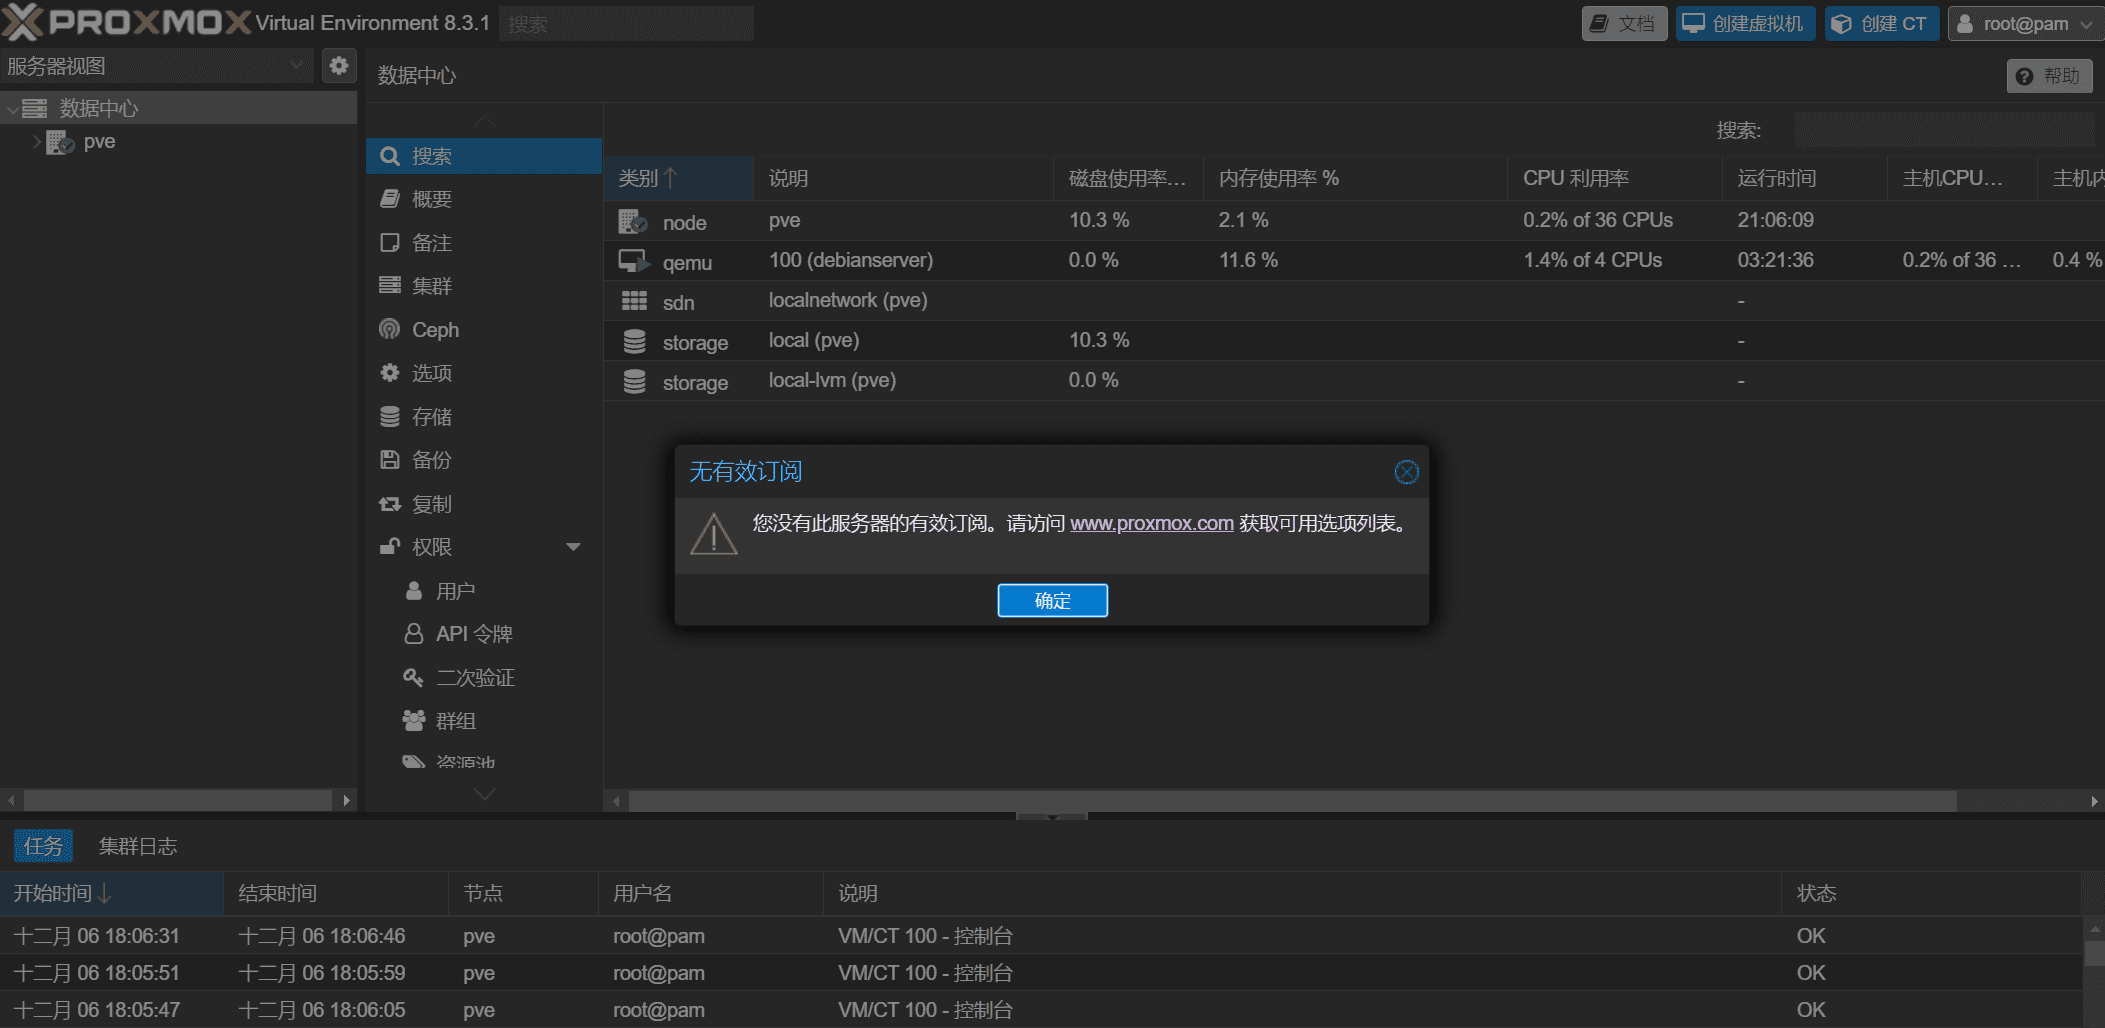Collapse the bottom log panel splitter arrow
2105x1028 pixels.
point(1051,816)
